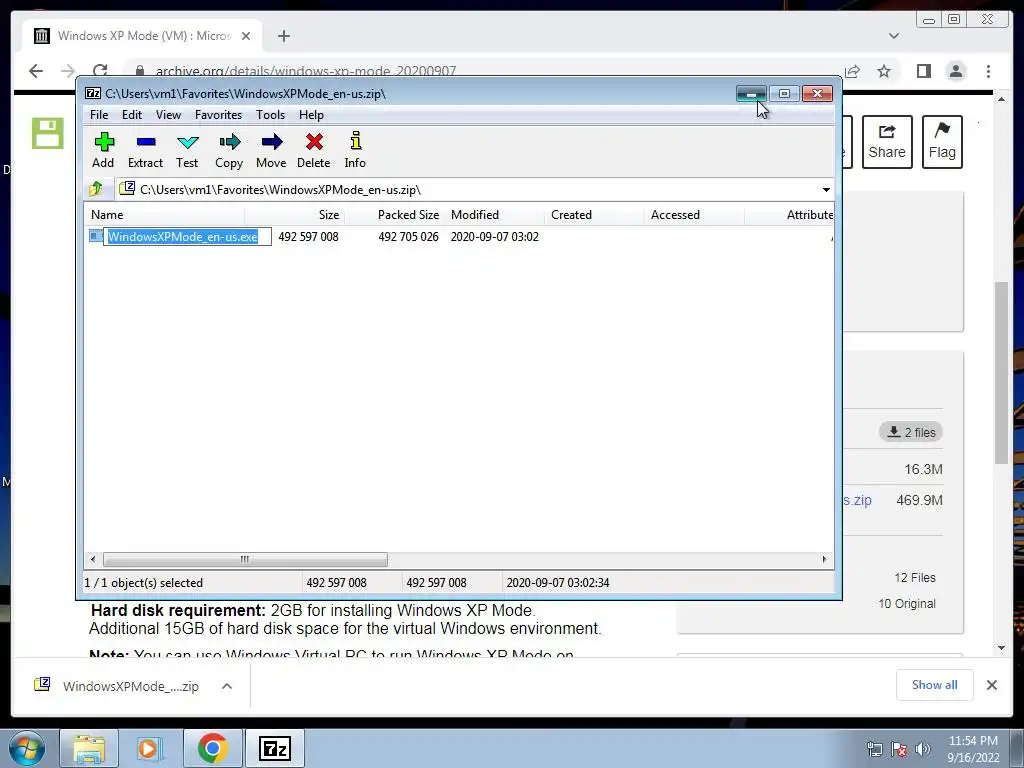Click the Add button in 7-Zip toolbar
Viewport: 1024px width, 768px height.
(x=103, y=150)
